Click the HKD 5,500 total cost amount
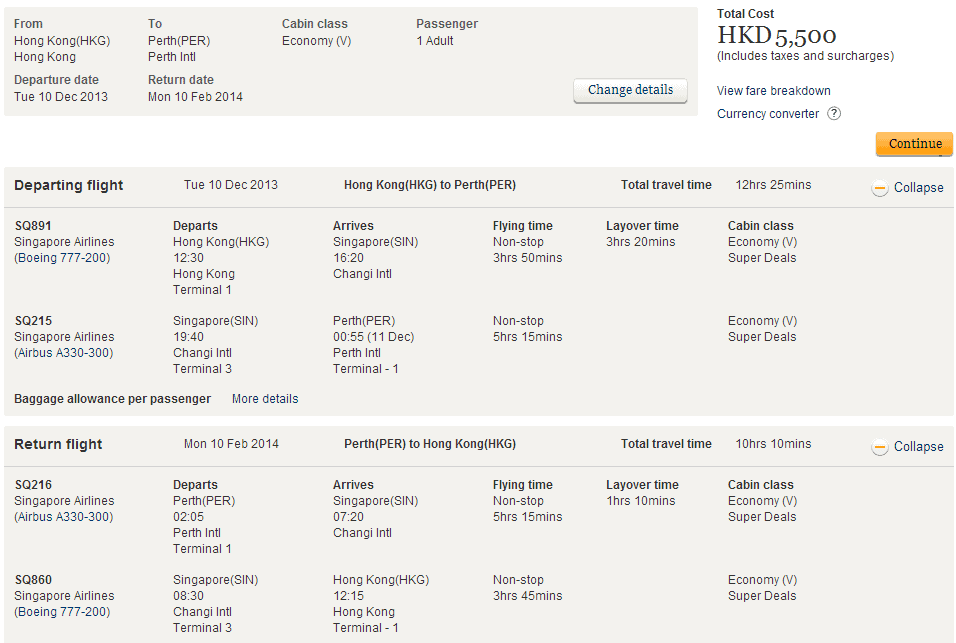Viewport: 956px width, 643px height. [776, 36]
